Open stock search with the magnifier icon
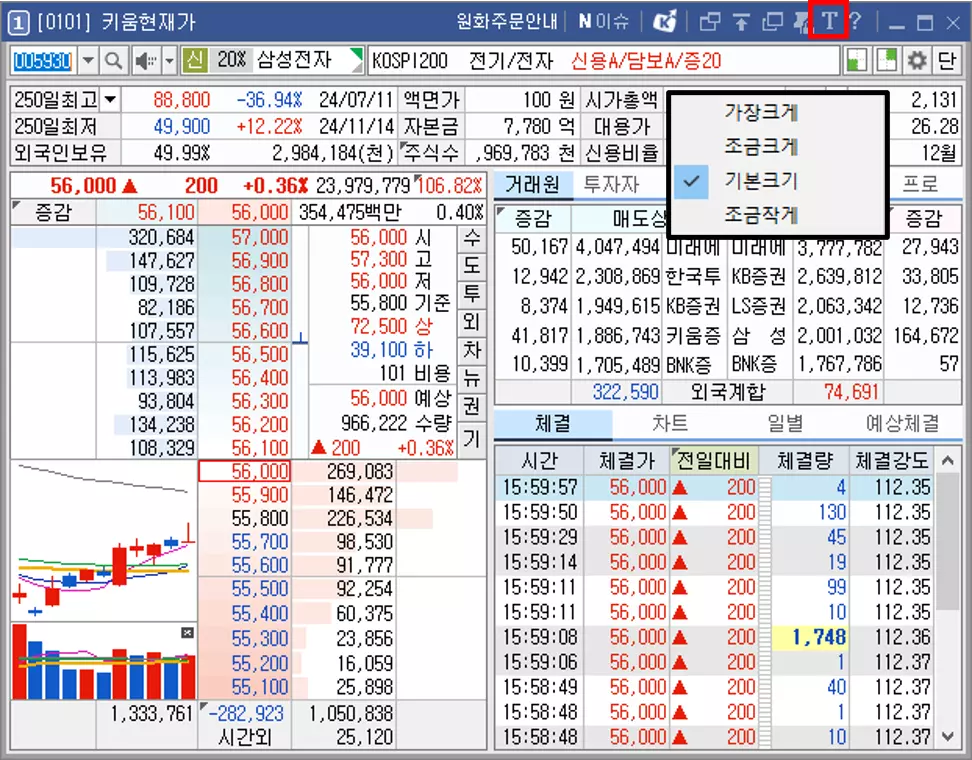 [113, 61]
